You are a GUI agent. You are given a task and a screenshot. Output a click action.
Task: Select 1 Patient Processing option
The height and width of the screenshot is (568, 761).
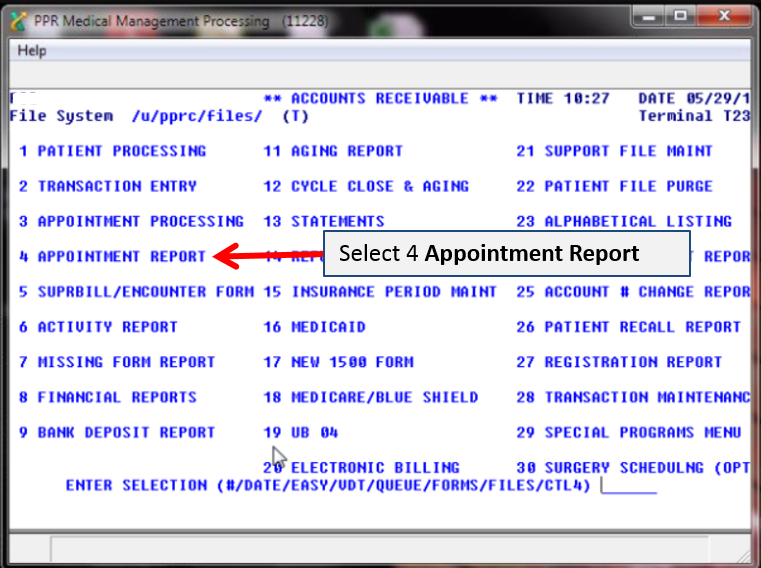113,151
